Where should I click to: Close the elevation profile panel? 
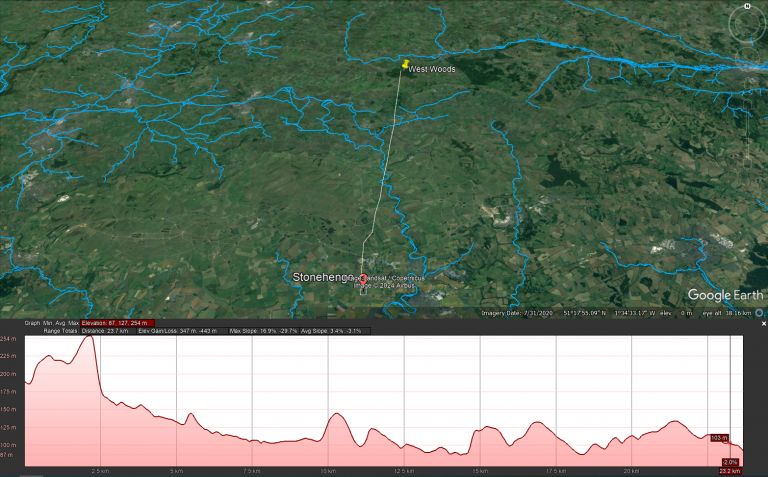pyautogui.click(x=763, y=324)
